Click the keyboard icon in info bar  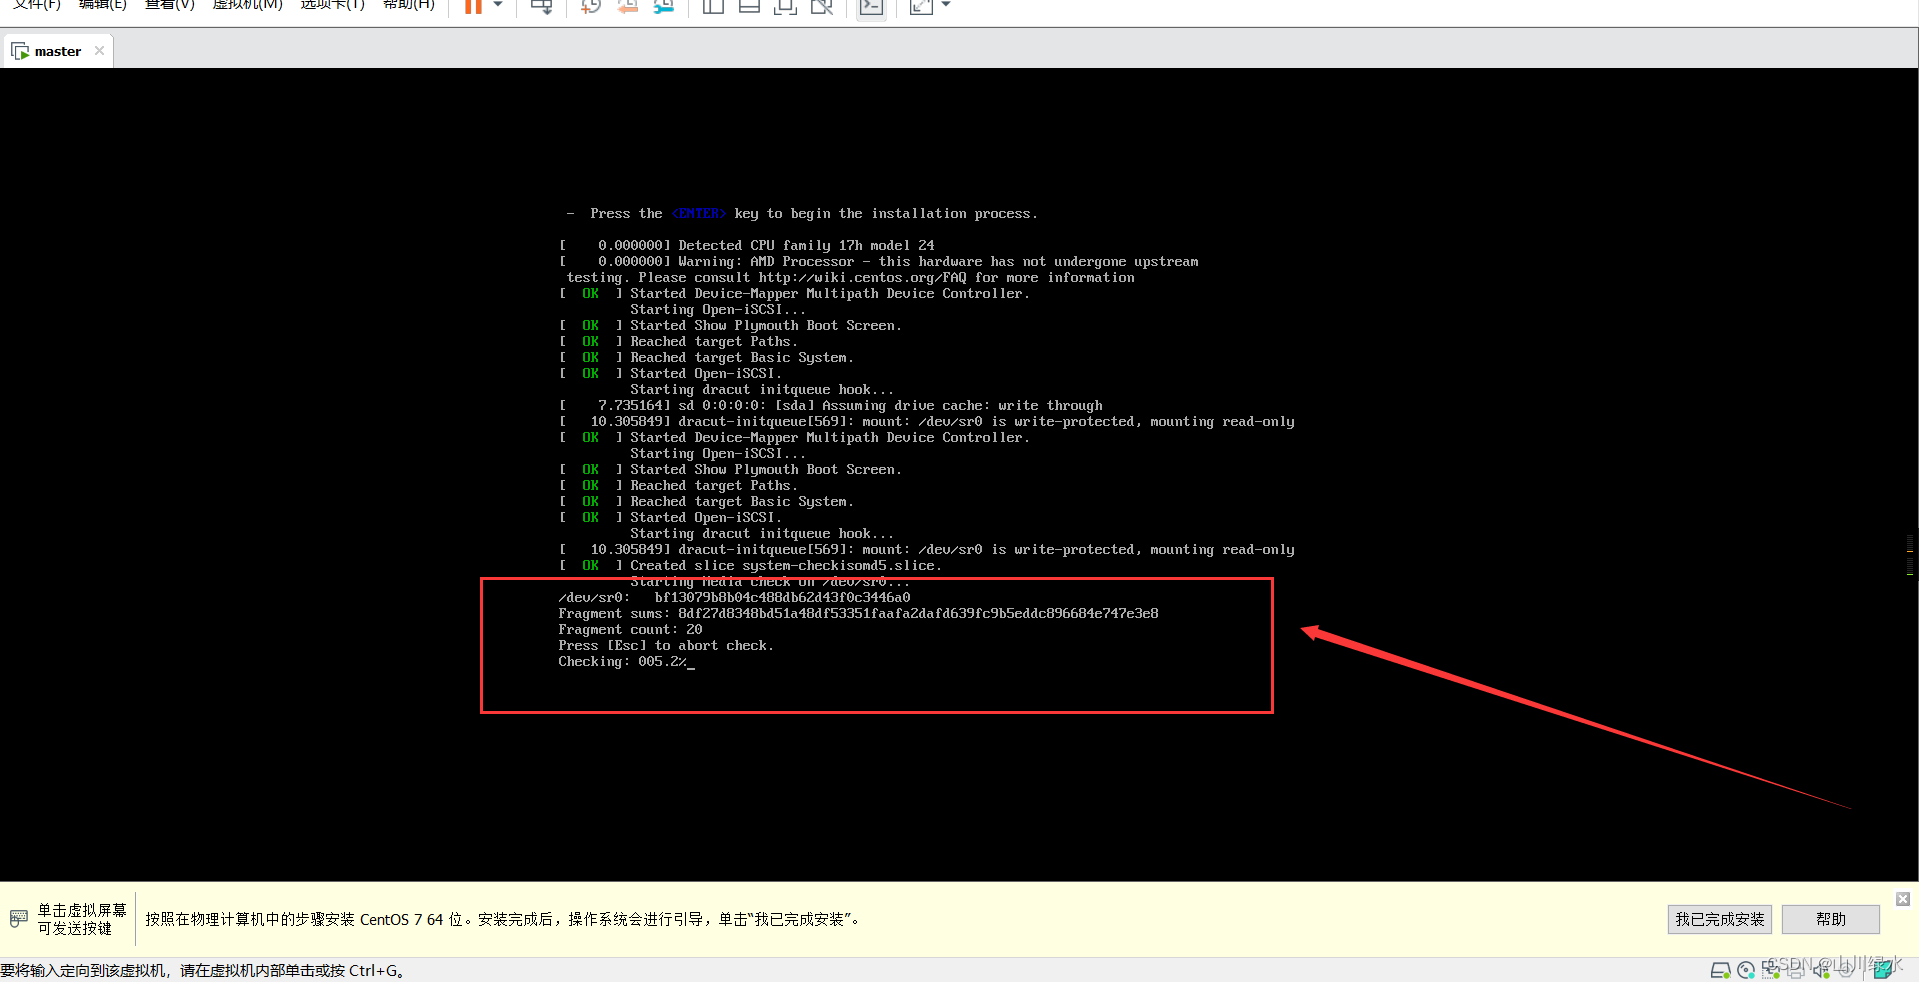click(x=18, y=918)
